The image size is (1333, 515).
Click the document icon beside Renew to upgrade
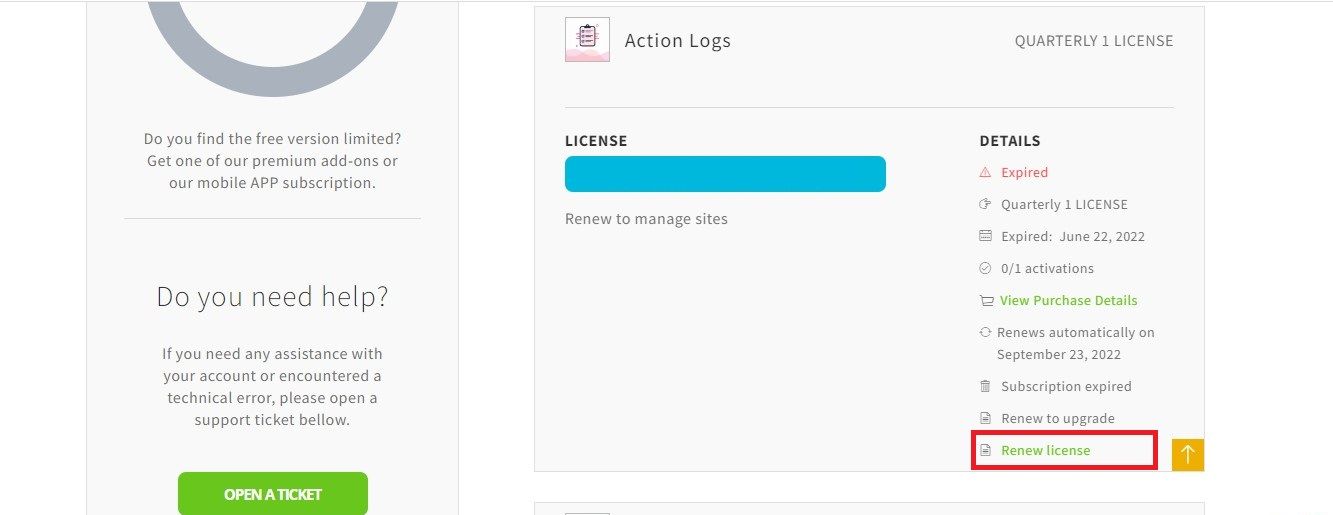coord(985,418)
